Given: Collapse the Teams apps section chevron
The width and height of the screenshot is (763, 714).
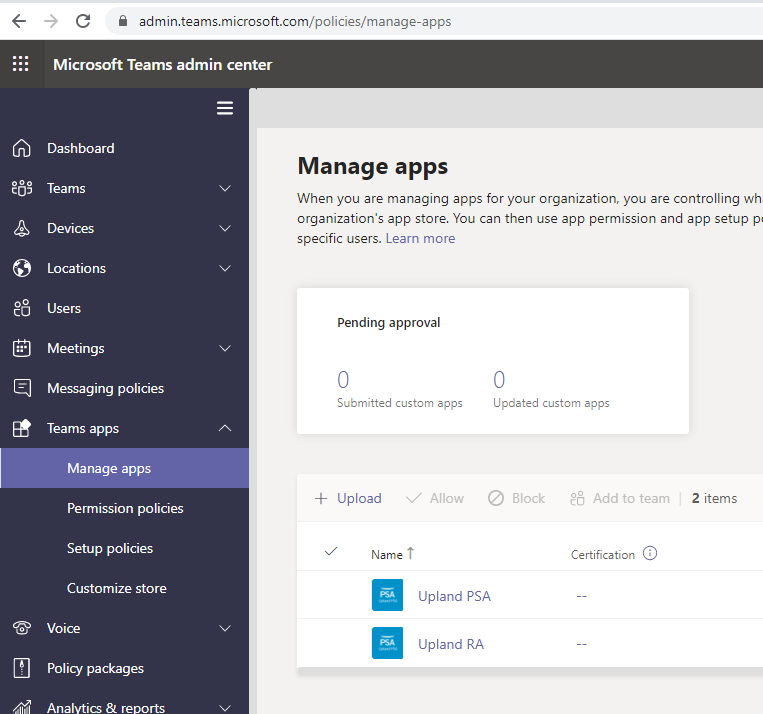Looking at the screenshot, I should [225, 428].
